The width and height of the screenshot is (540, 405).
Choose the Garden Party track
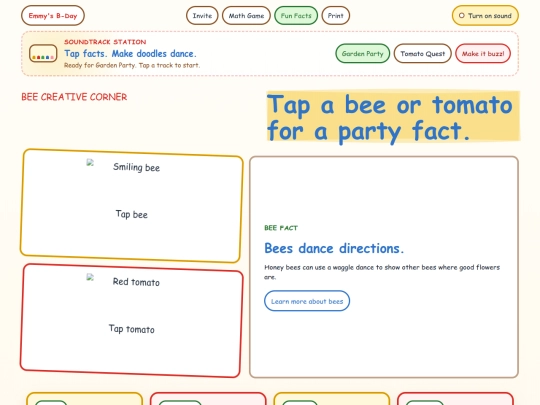point(362,53)
